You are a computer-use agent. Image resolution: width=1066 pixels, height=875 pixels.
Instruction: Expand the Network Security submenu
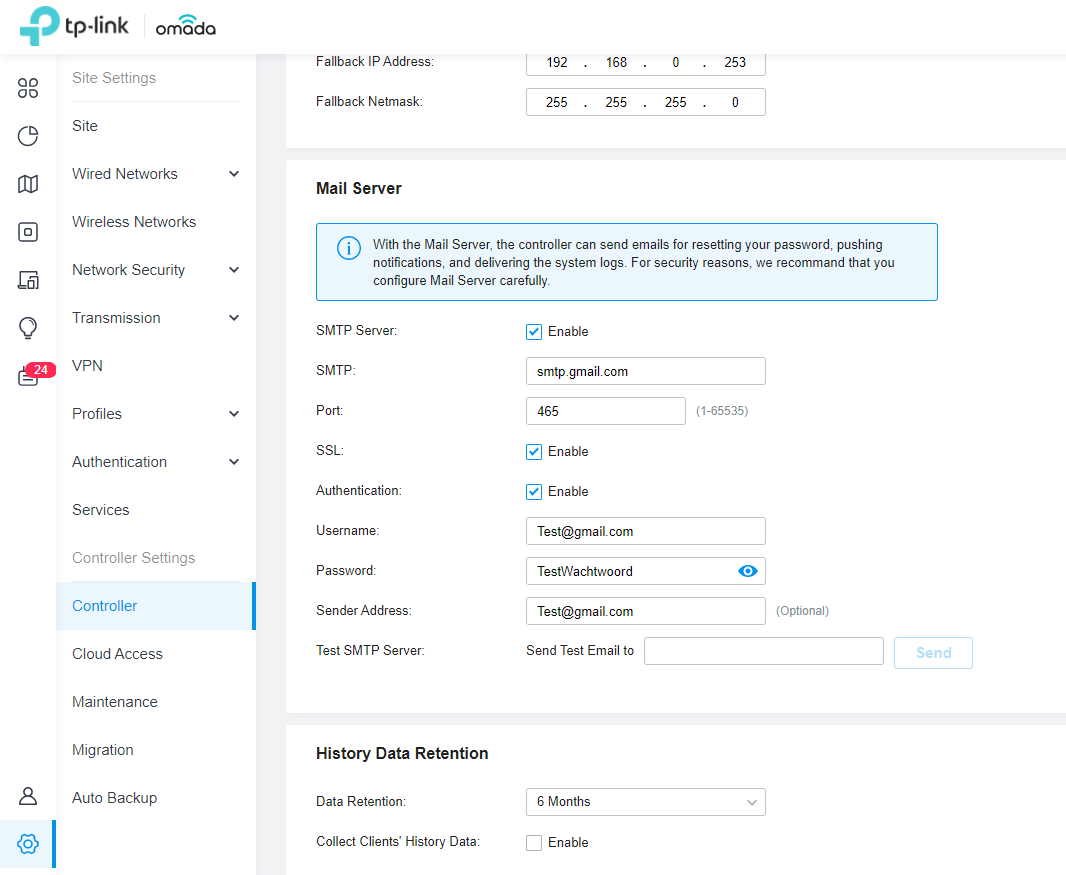click(156, 270)
